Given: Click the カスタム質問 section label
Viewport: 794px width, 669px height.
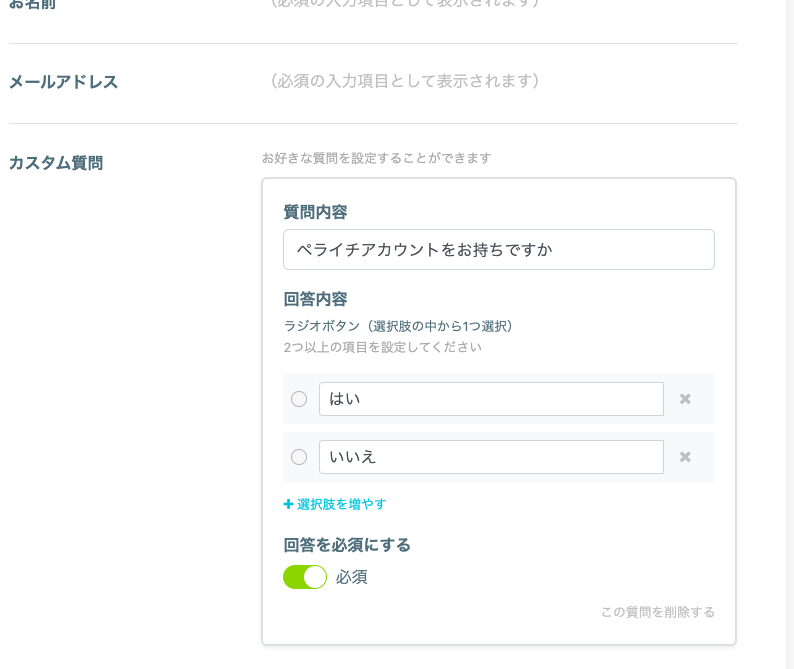Looking at the screenshot, I should coord(56,163).
